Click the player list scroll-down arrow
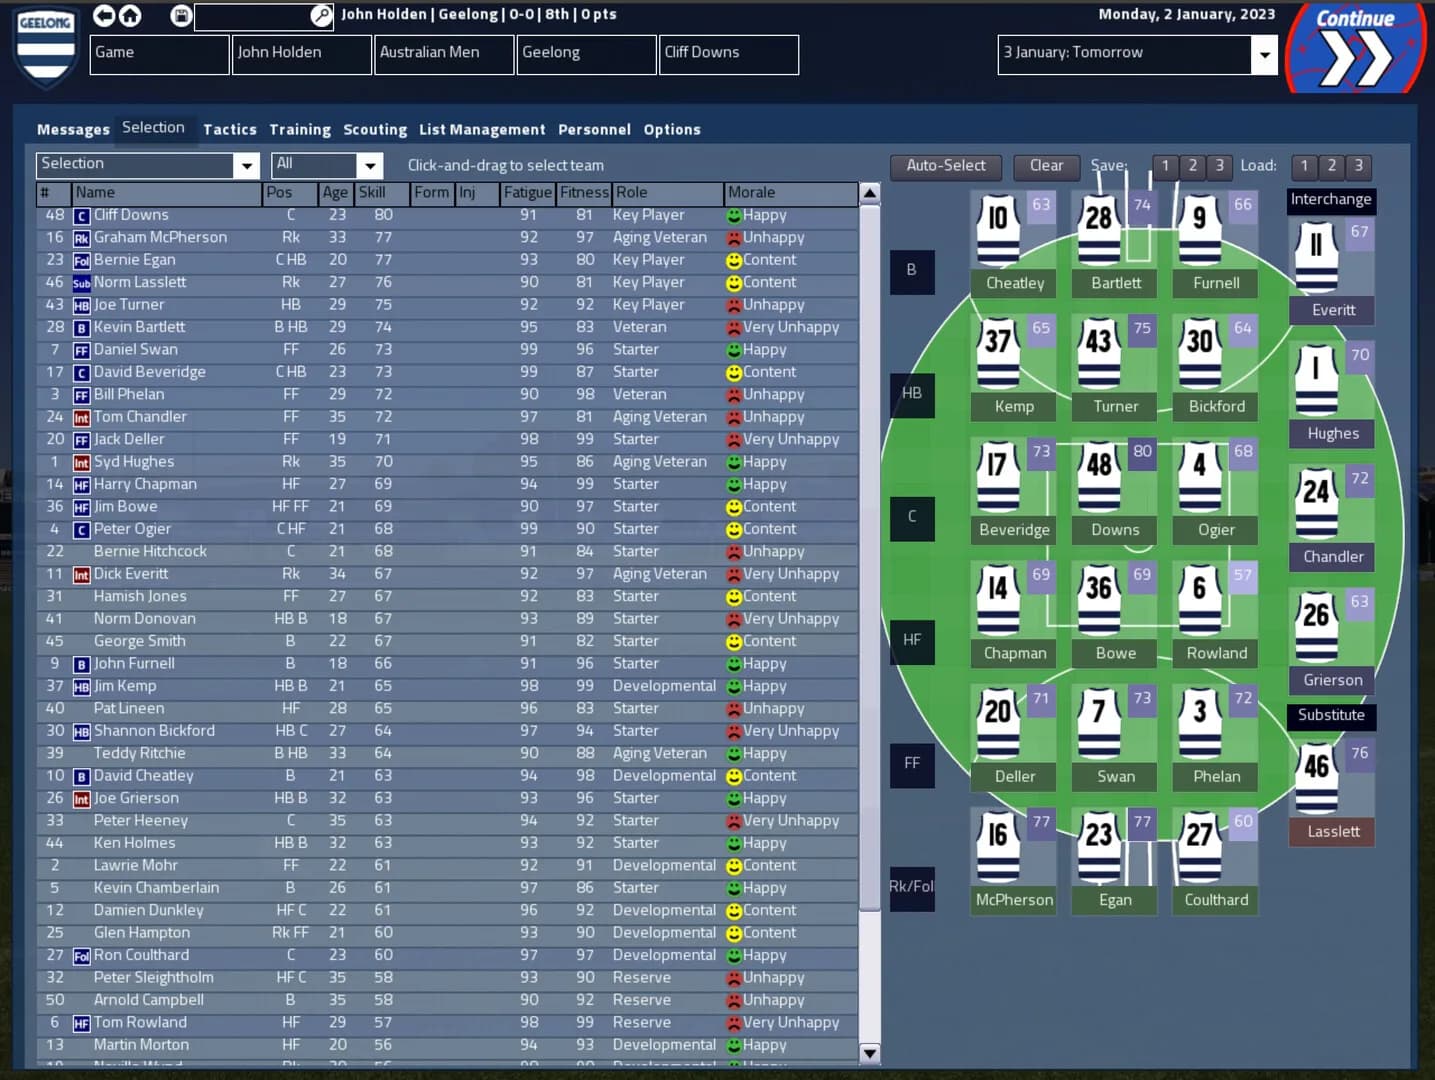The image size is (1435, 1080). tap(870, 1053)
